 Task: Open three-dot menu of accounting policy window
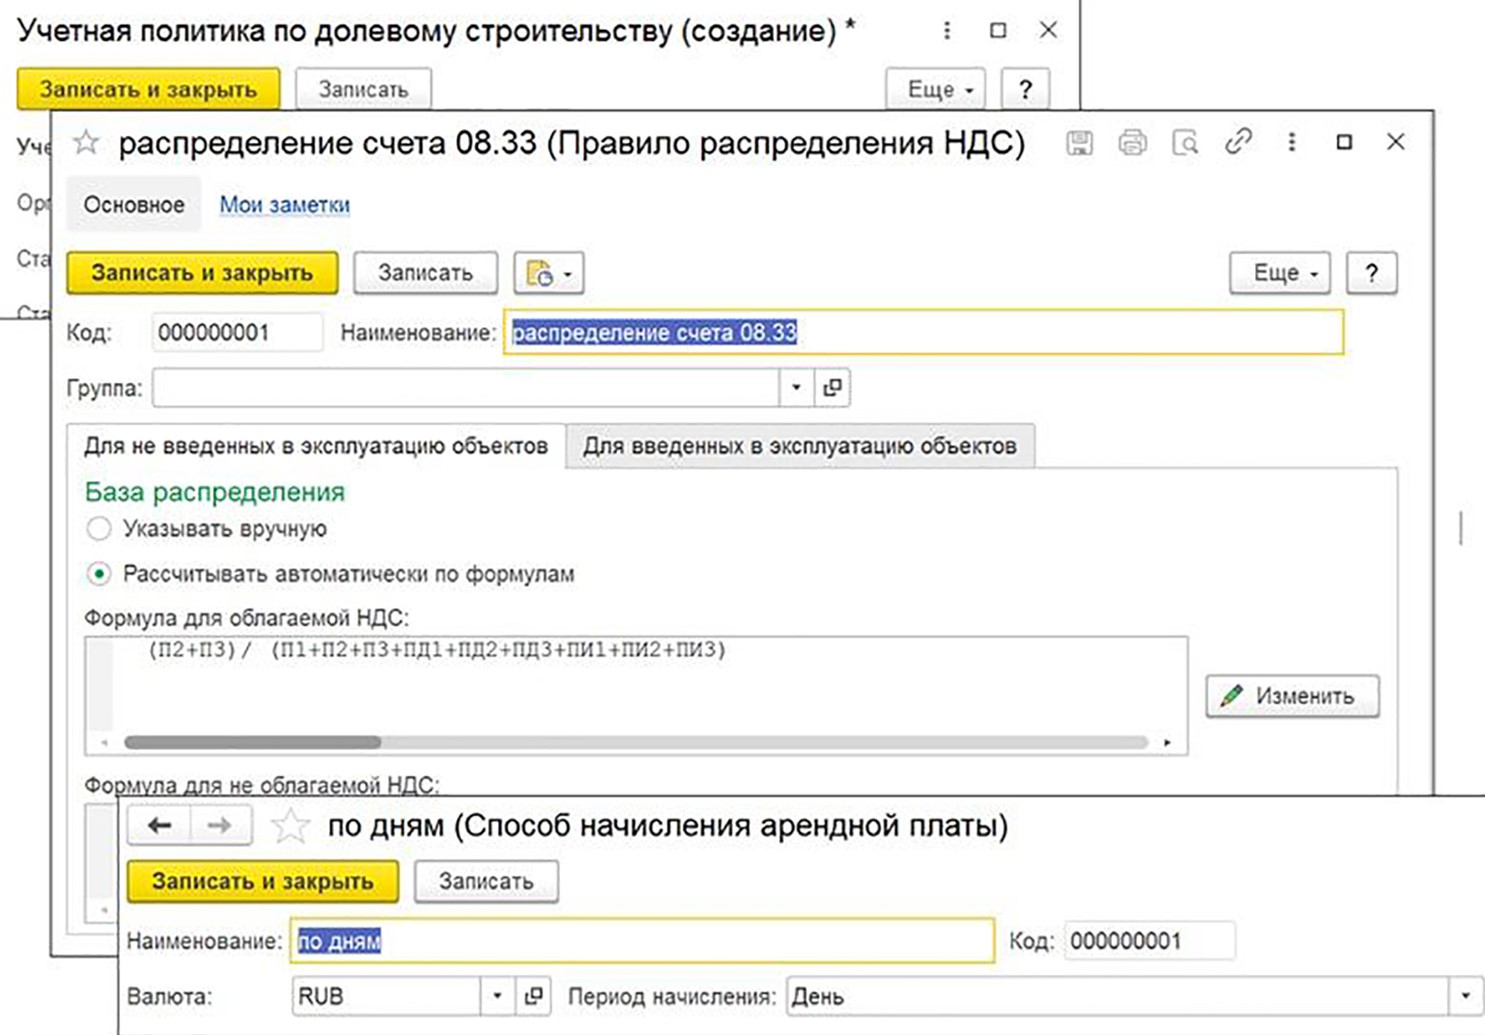(x=946, y=31)
